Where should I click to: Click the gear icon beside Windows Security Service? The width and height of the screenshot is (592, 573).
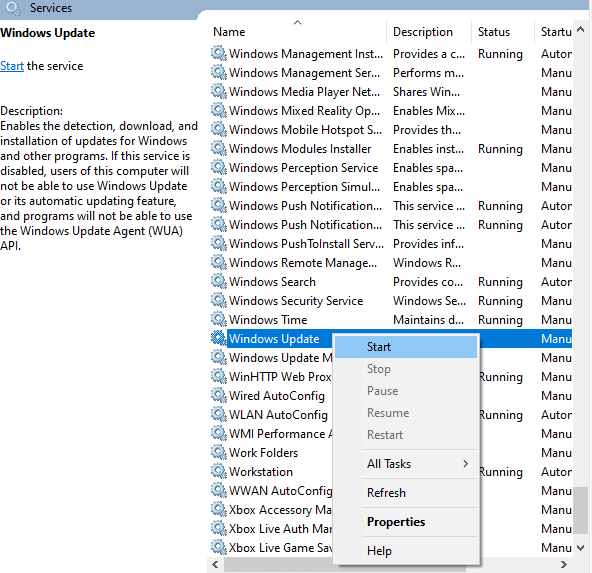(x=218, y=300)
